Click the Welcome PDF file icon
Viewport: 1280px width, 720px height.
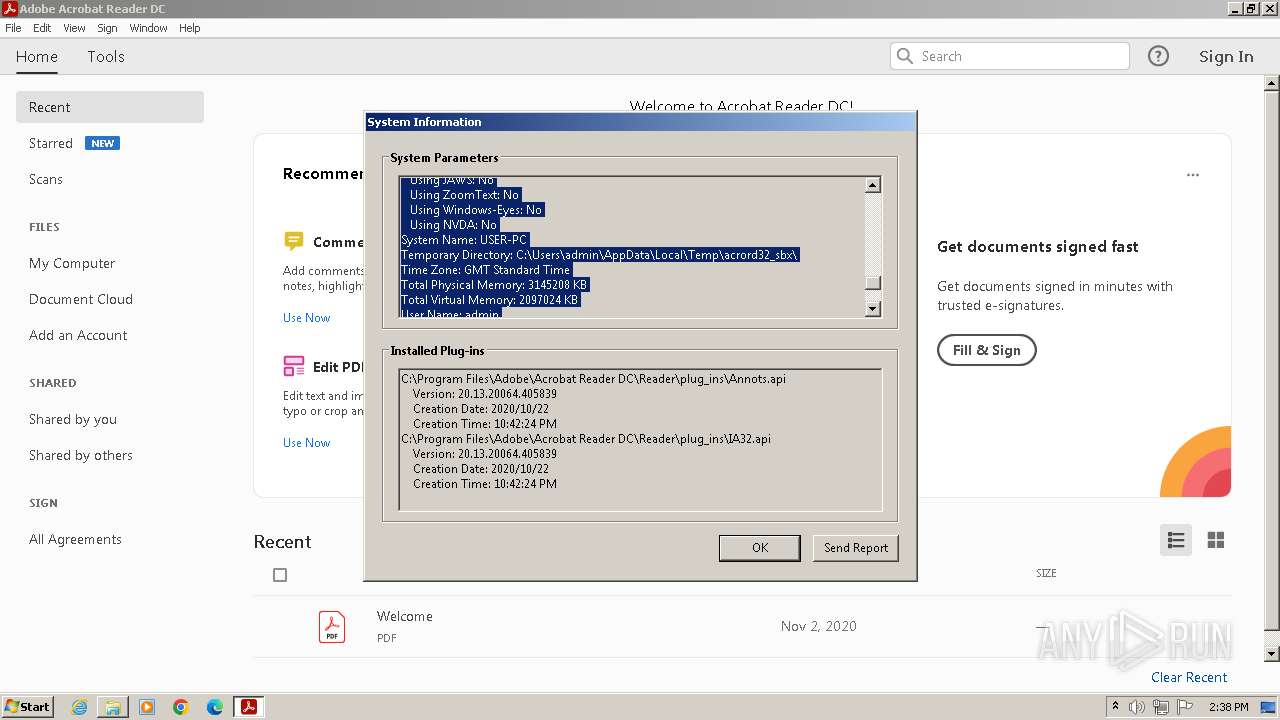click(x=332, y=627)
